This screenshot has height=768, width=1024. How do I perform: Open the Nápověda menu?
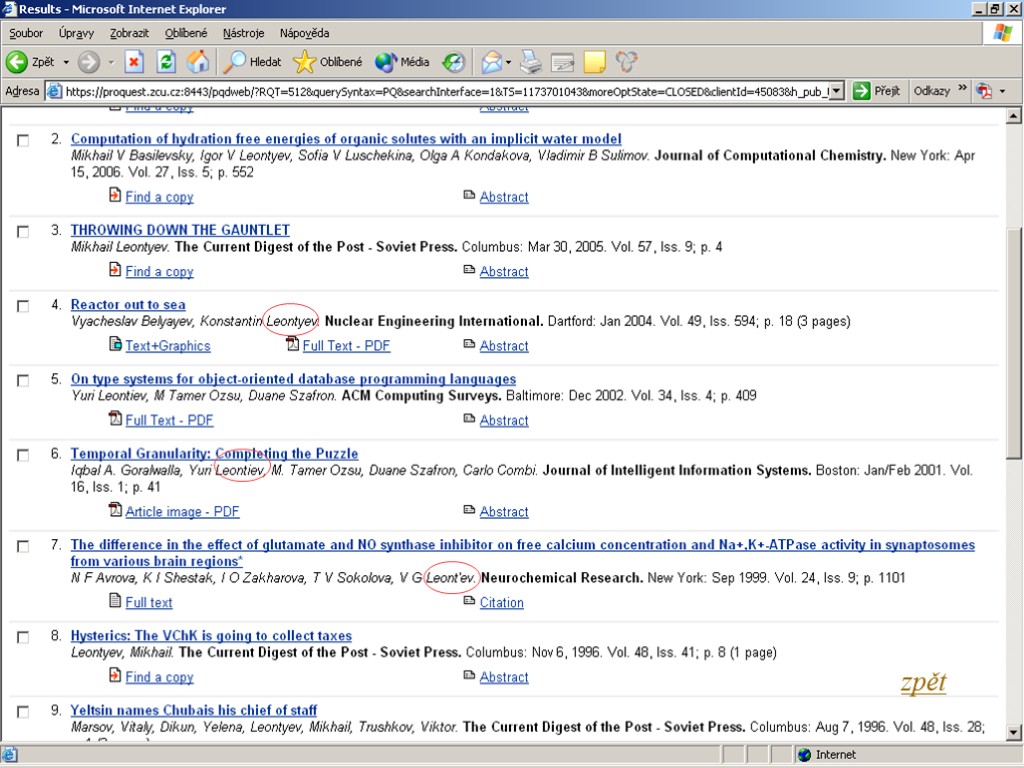304,33
